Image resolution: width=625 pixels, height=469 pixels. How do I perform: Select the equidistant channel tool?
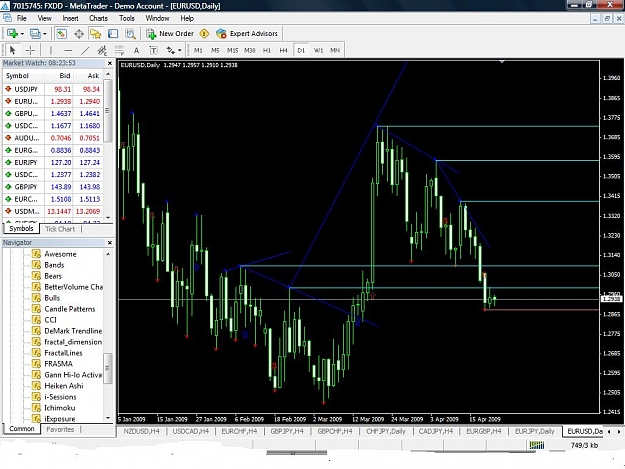[x=102, y=50]
